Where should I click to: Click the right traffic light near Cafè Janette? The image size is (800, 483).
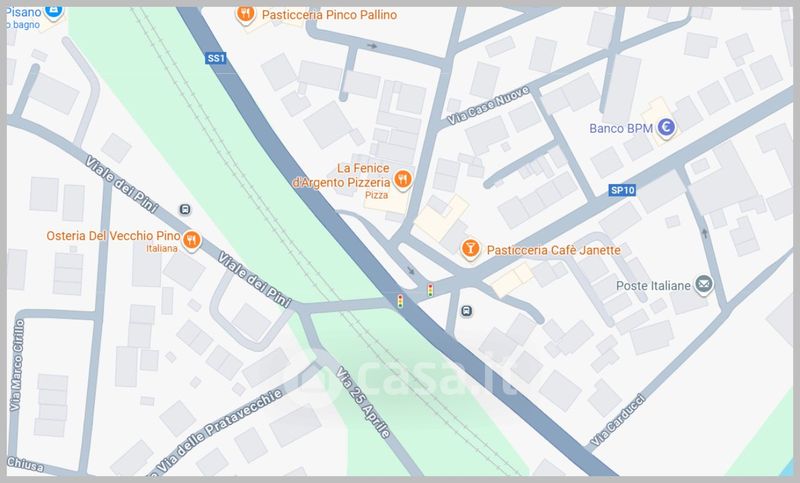click(x=431, y=290)
